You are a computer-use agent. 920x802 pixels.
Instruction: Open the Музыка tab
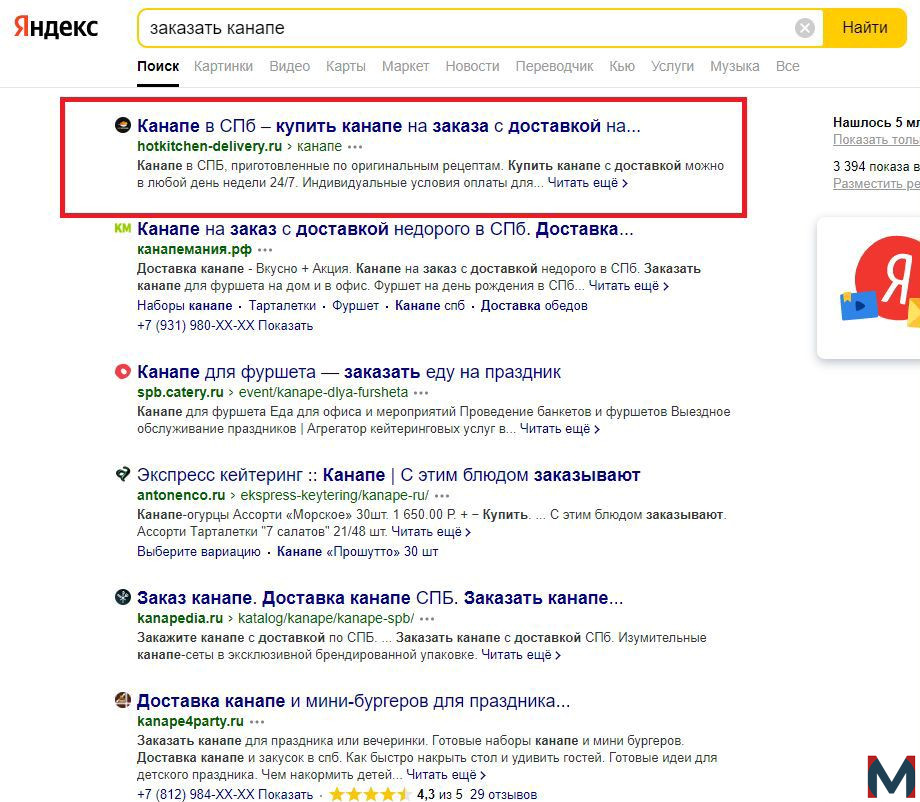[x=735, y=66]
